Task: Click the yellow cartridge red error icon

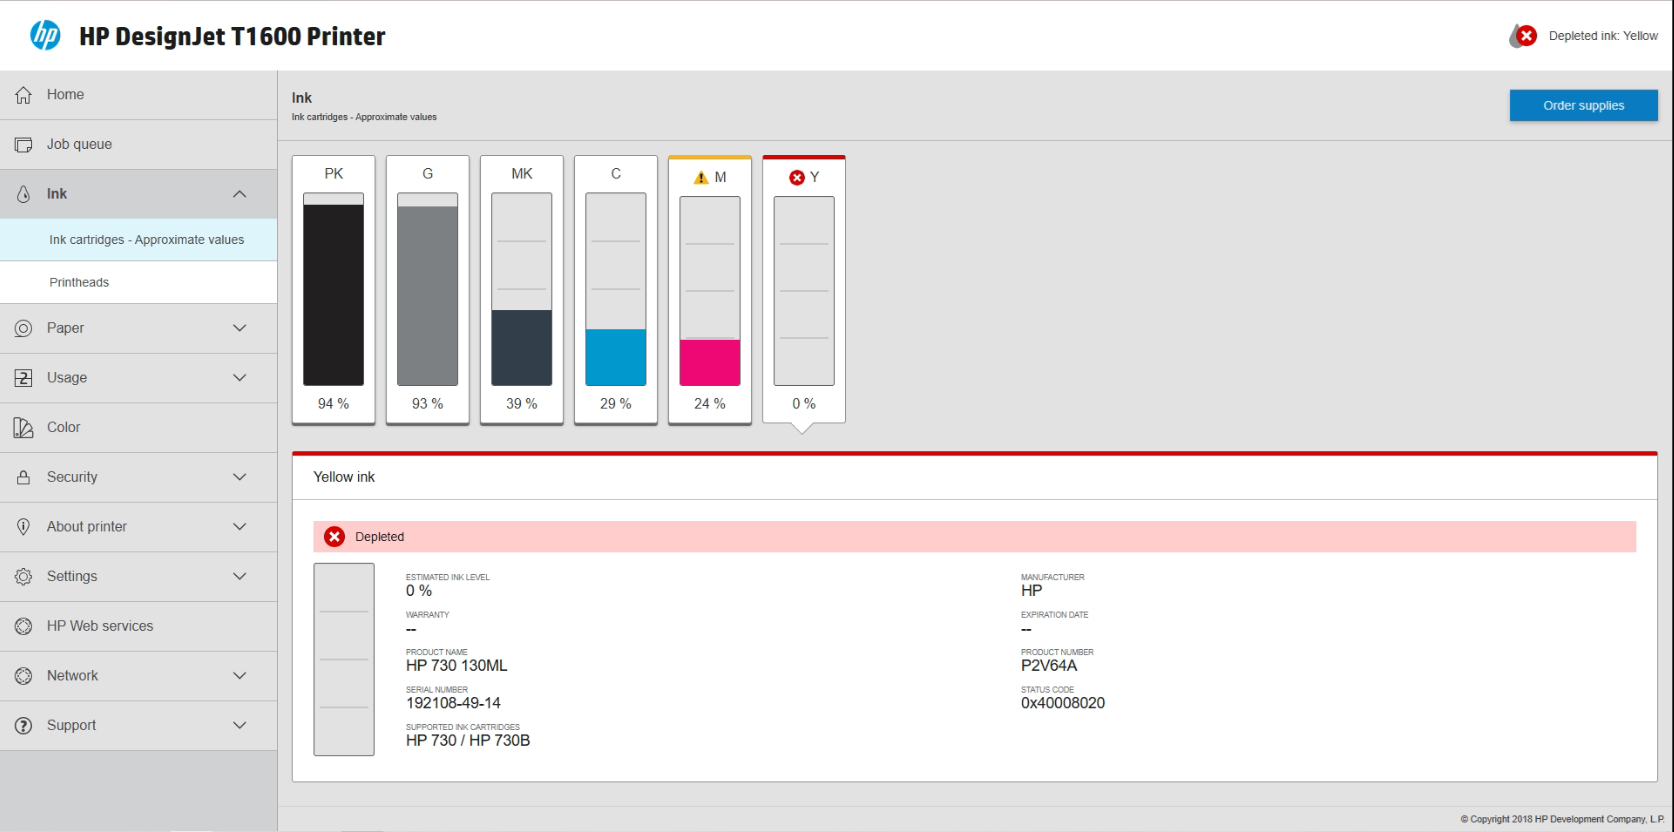Action: point(797,177)
